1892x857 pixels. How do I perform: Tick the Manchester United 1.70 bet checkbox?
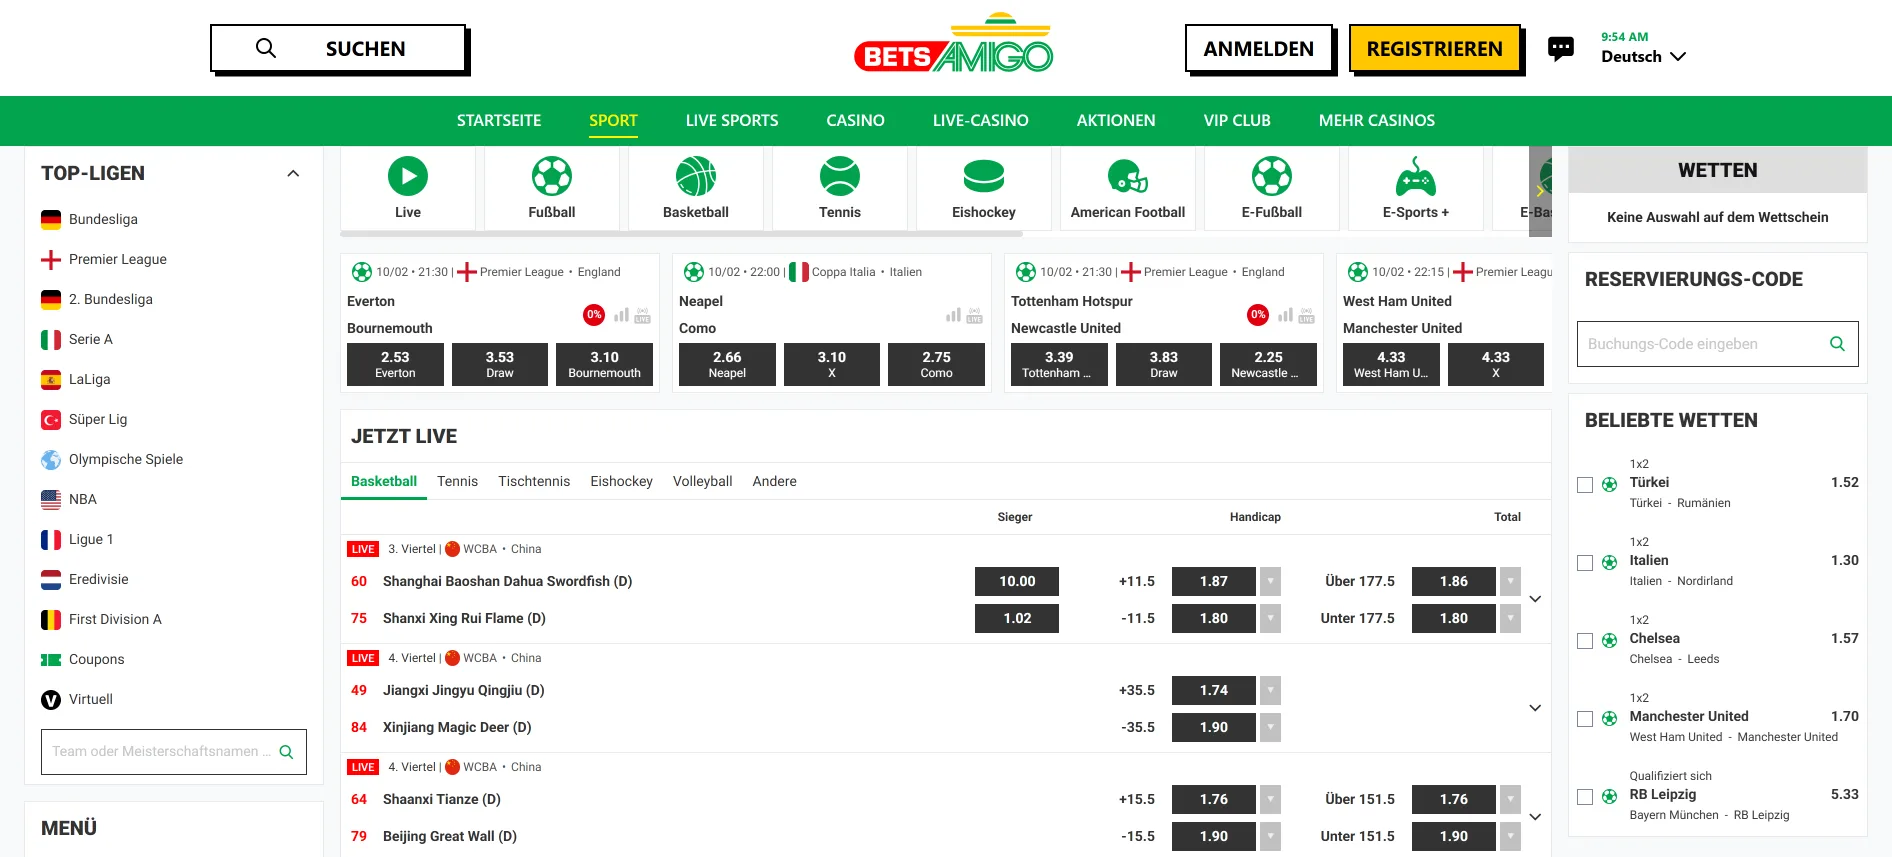1585,719
